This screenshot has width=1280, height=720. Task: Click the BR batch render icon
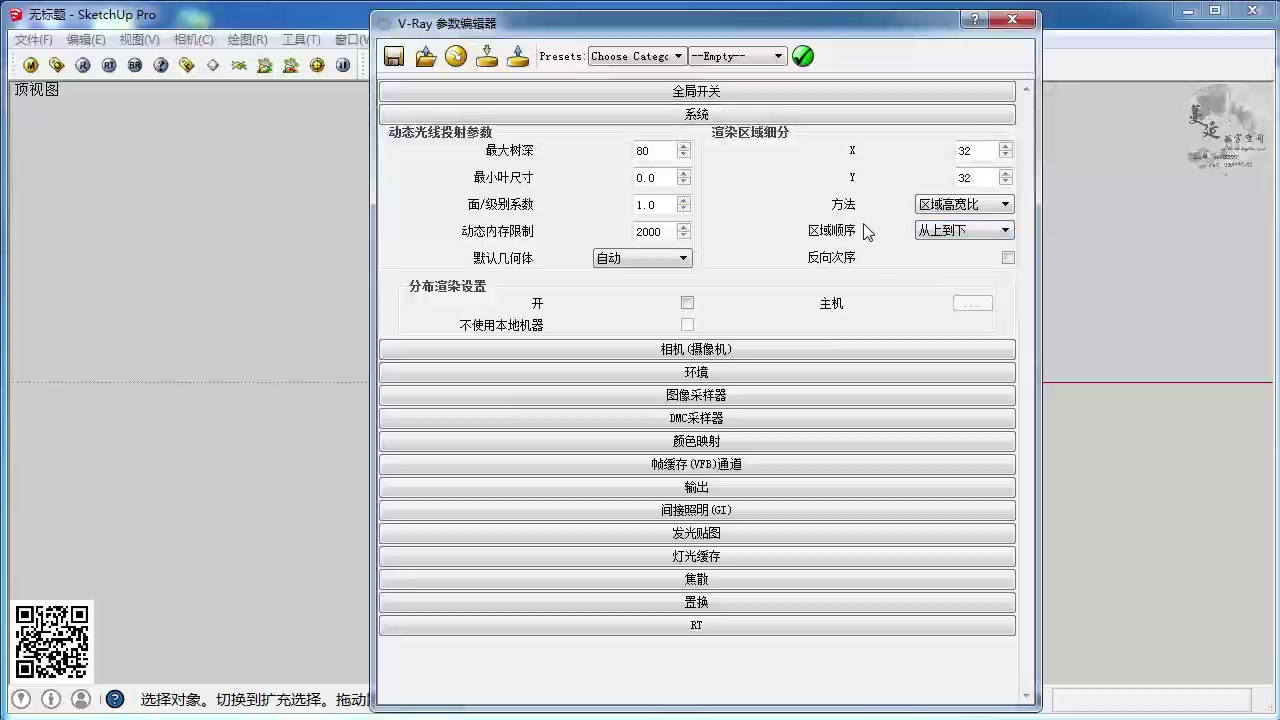[x=134, y=64]
